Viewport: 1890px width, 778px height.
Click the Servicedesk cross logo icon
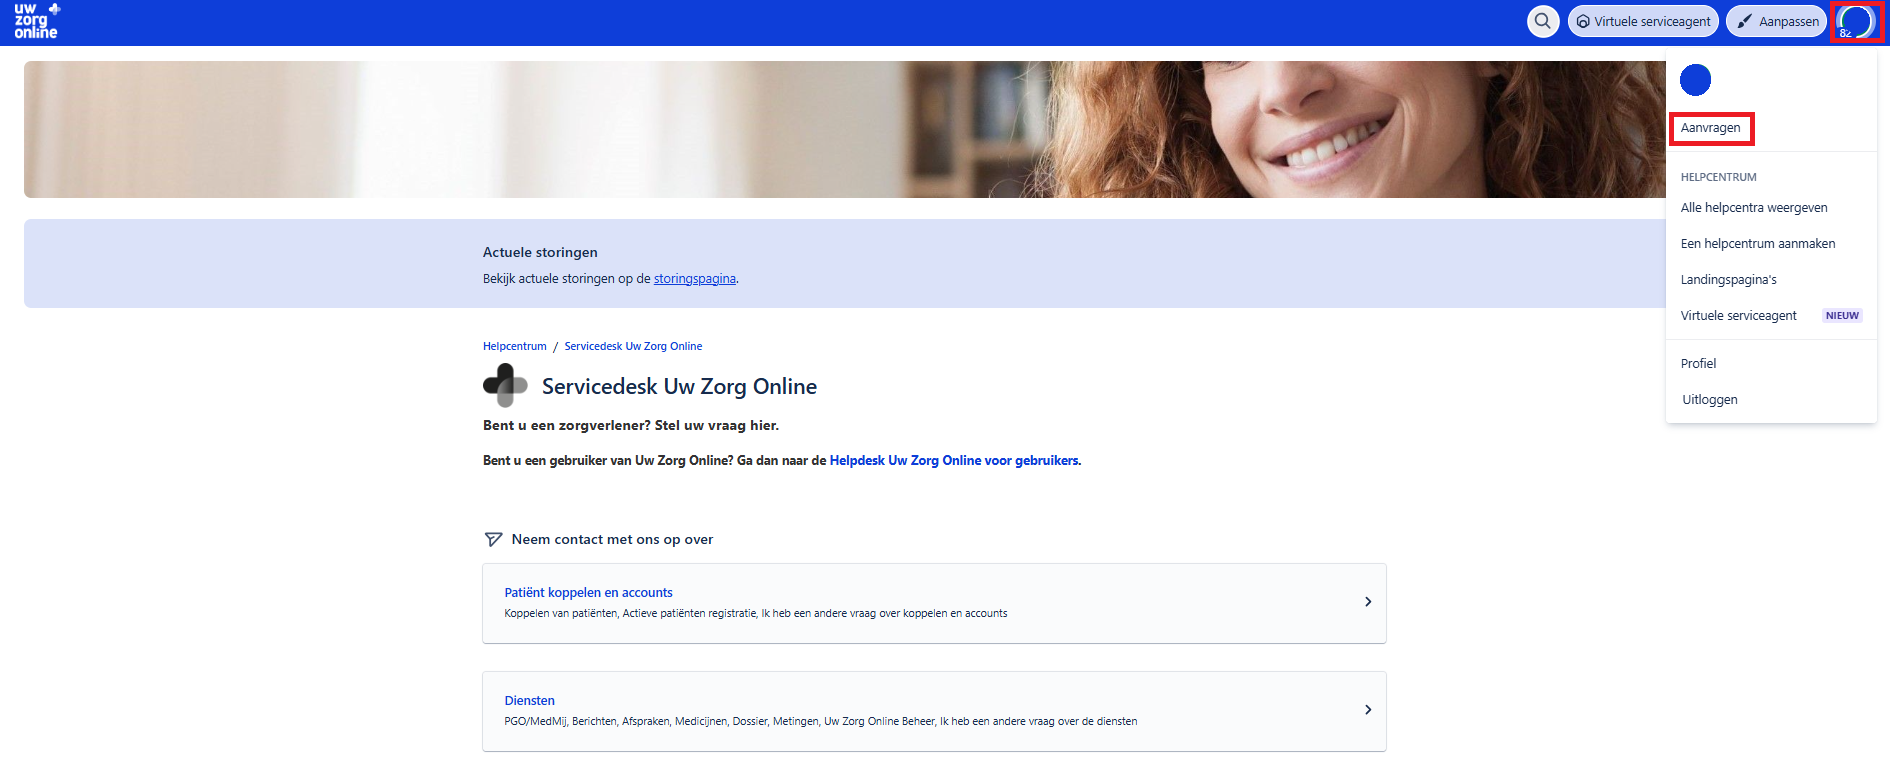(505, 386)
